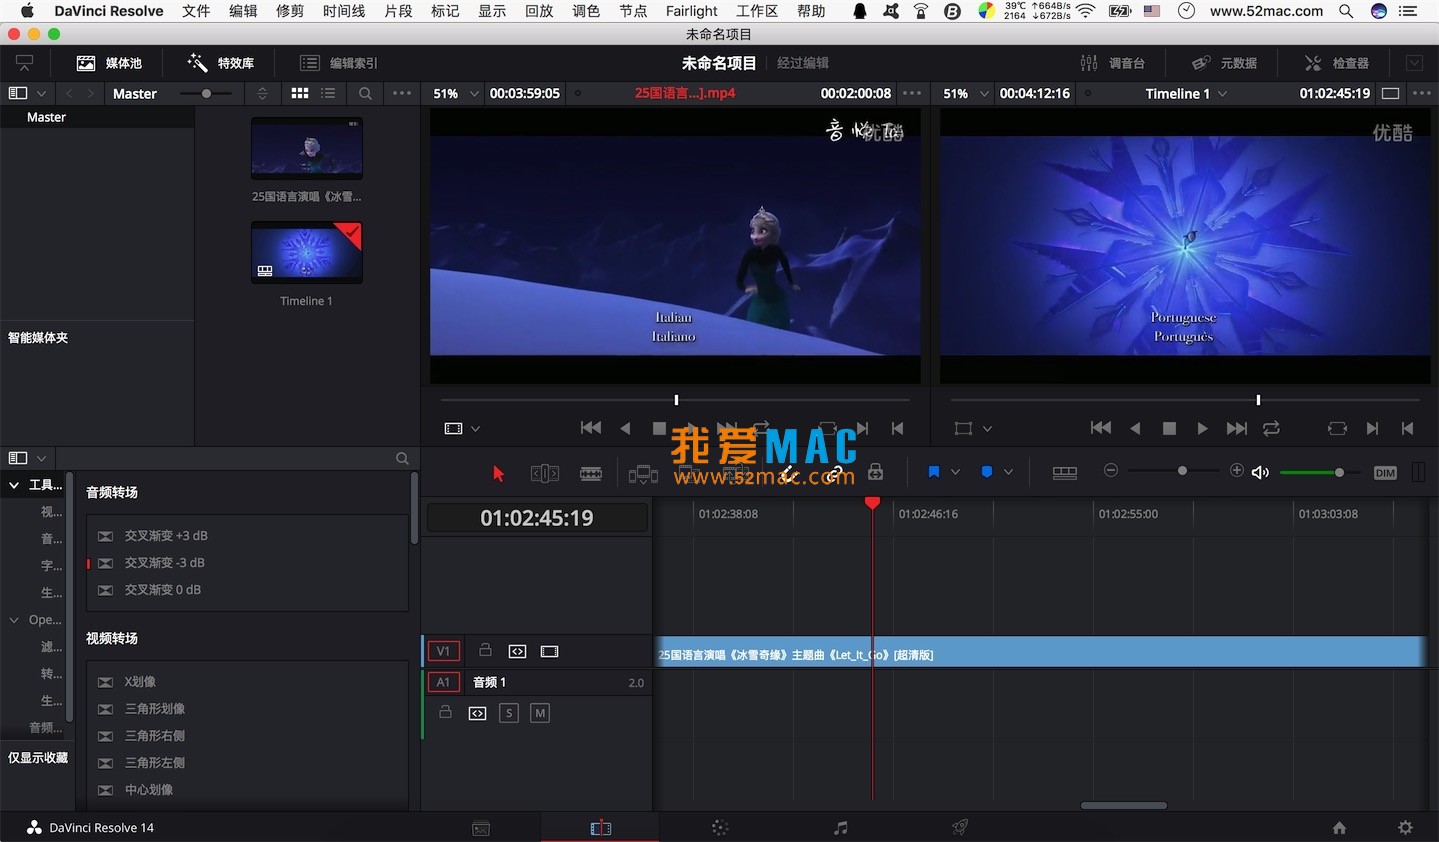Click the timeline timecode field 01:02:45:19
The width and height of the screenshot is (1439, 842).
pyautogui.click(x=537, y=518)
